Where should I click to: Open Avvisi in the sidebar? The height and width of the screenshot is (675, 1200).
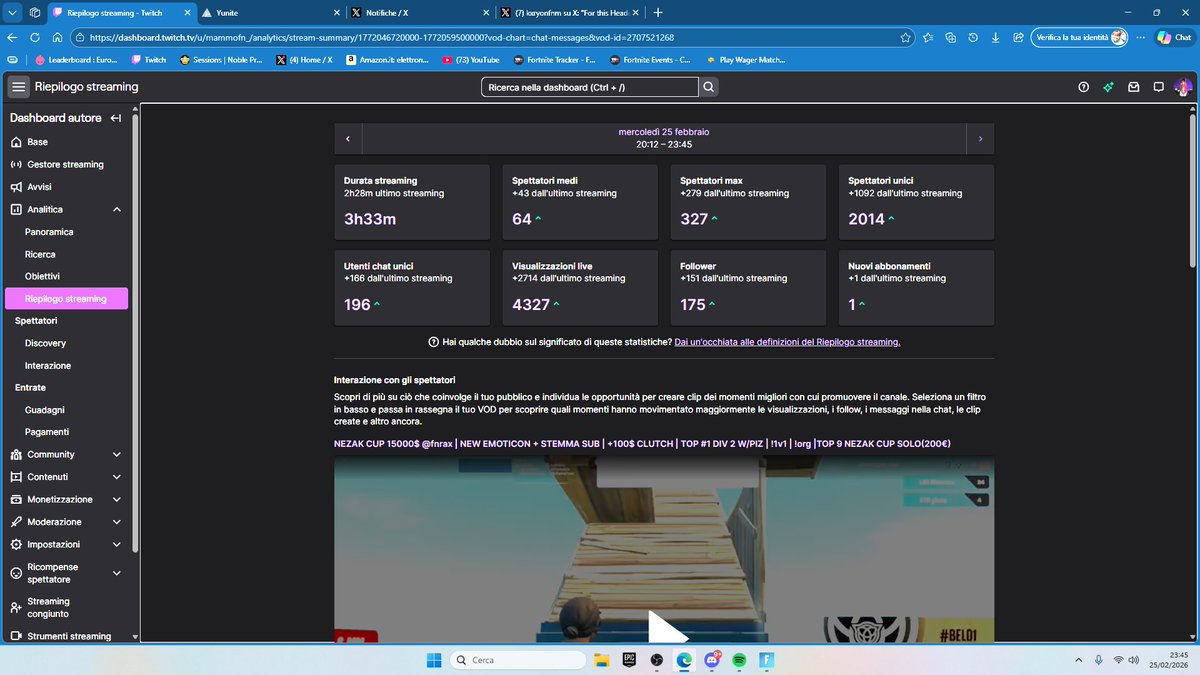[66, 187]
